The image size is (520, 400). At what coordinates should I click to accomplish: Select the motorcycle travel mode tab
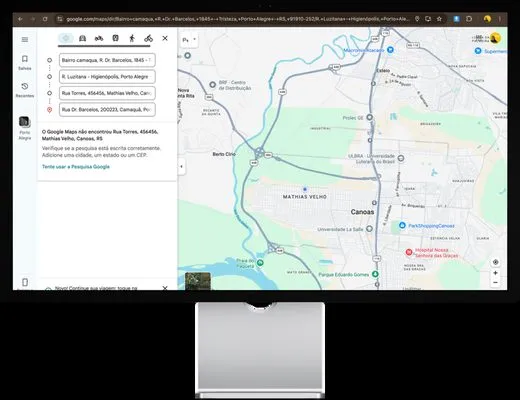99,38
